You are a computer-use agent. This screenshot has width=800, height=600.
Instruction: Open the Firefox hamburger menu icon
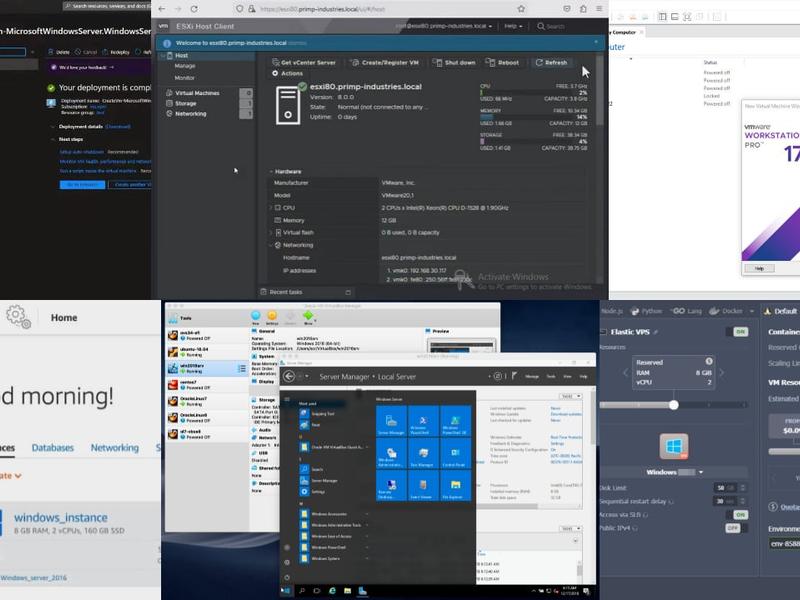599,9
